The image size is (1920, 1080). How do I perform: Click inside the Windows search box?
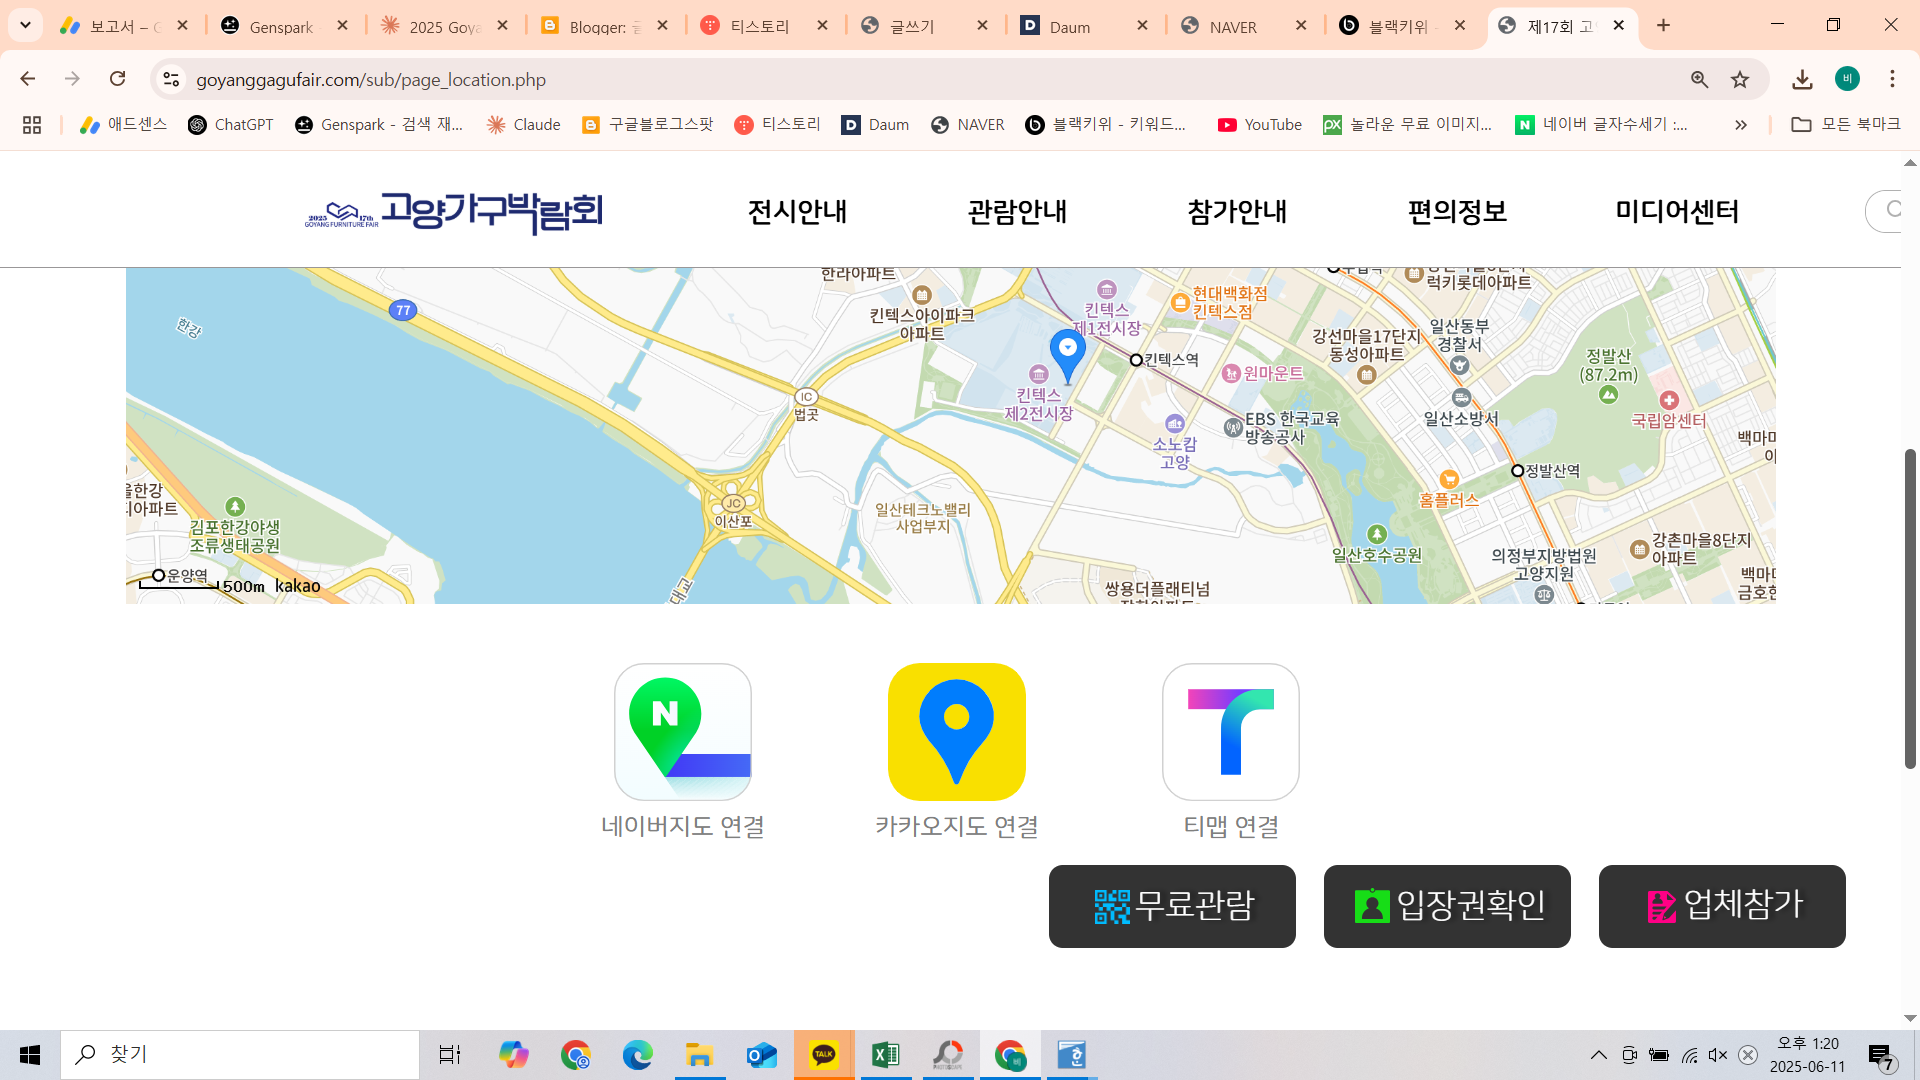click(x=240, y=1054)
